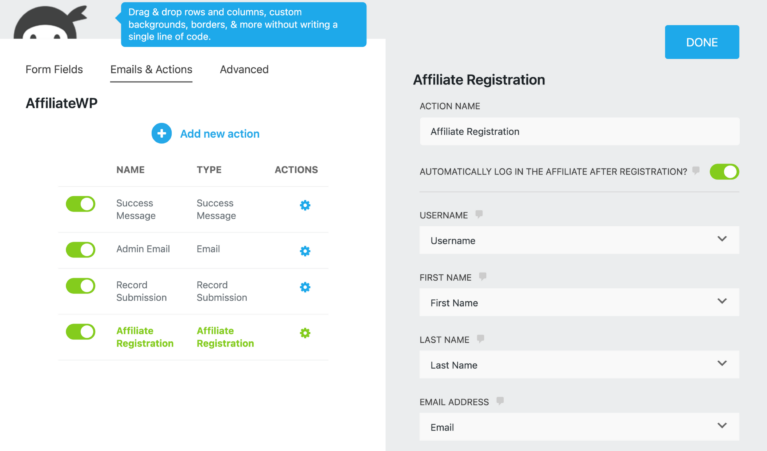Screen dimensions: 767x451
Task: Click the TYPE column header
Action: [x=209, y=170]
